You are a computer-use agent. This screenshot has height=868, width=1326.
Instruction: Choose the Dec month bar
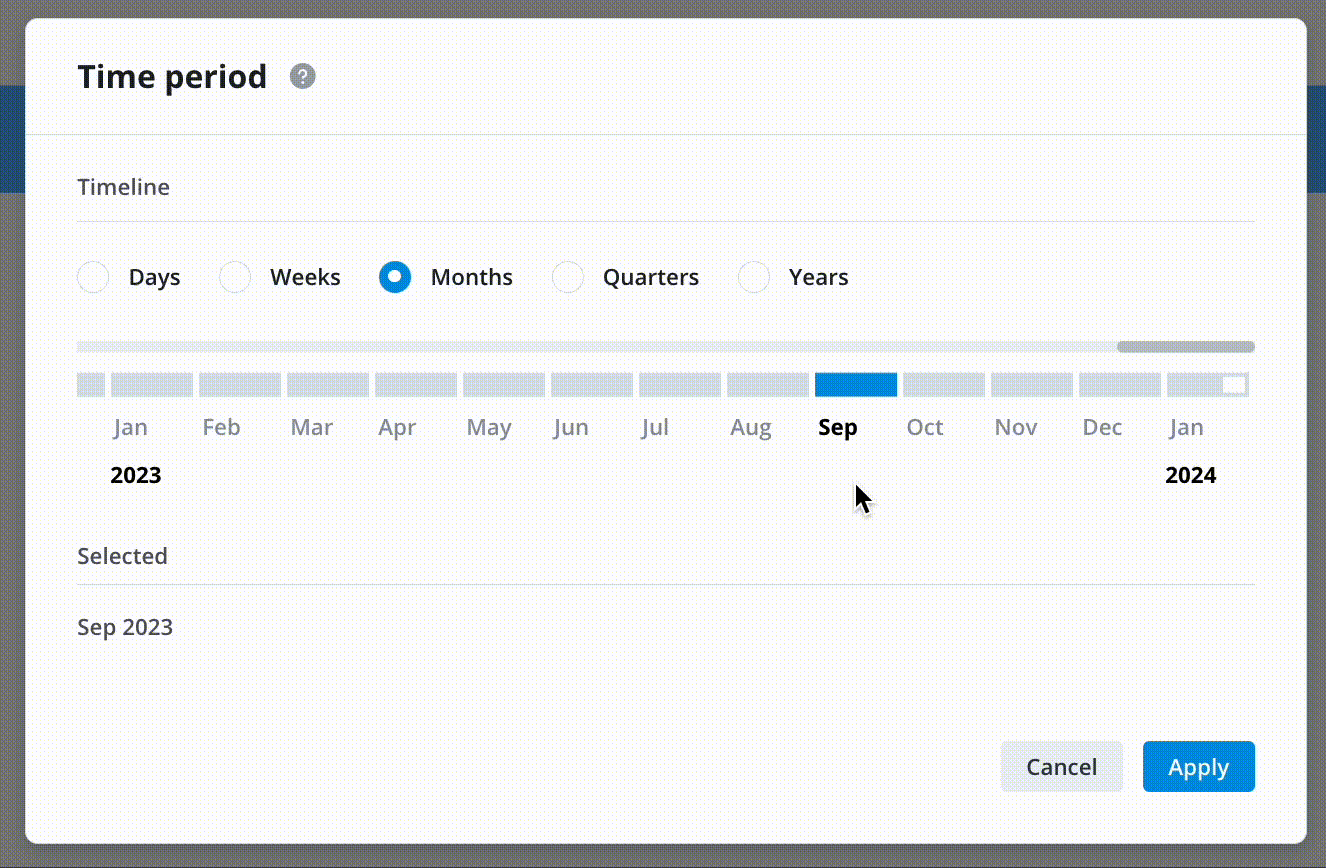point(1120,385)
